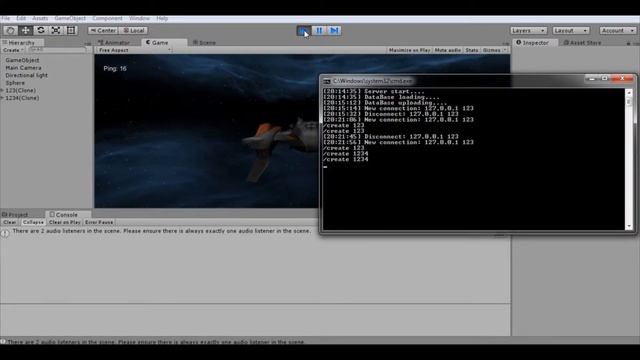
Task: Switch to the Animator tab
Action: [x=114, y=42]
